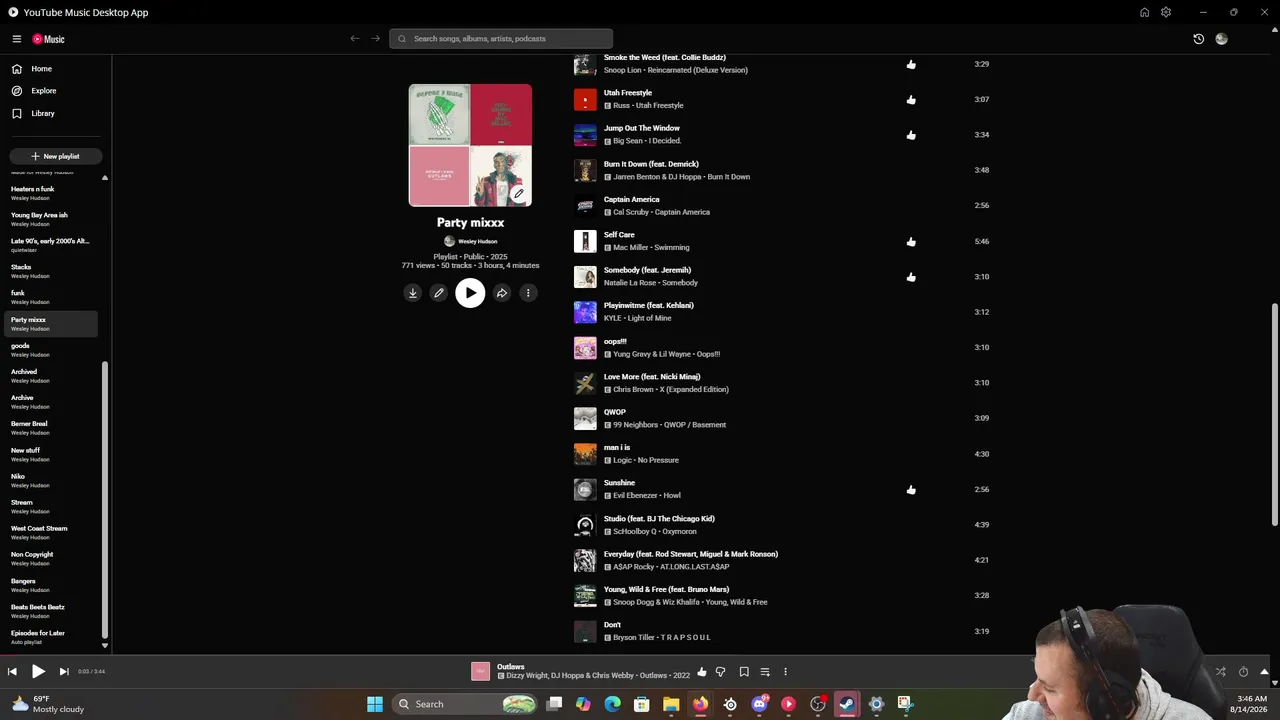Skip to the previous track

(x=12, y=672)
